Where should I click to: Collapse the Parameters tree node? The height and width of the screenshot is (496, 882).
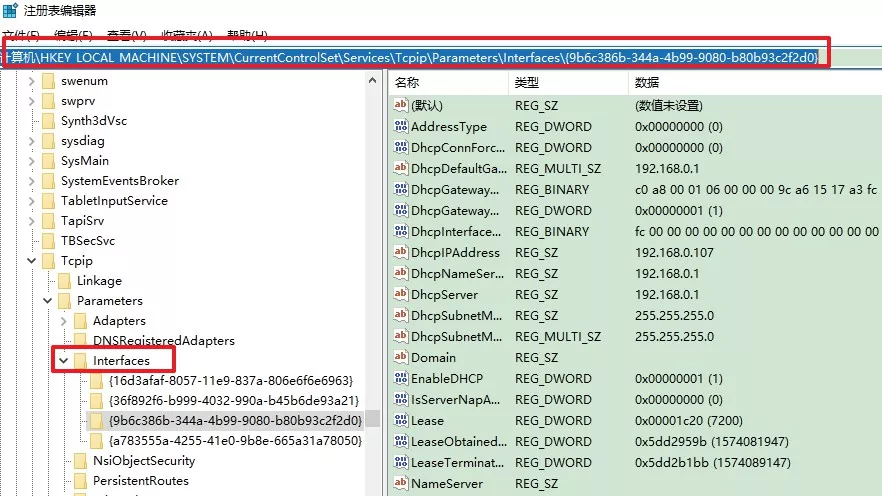48,301
